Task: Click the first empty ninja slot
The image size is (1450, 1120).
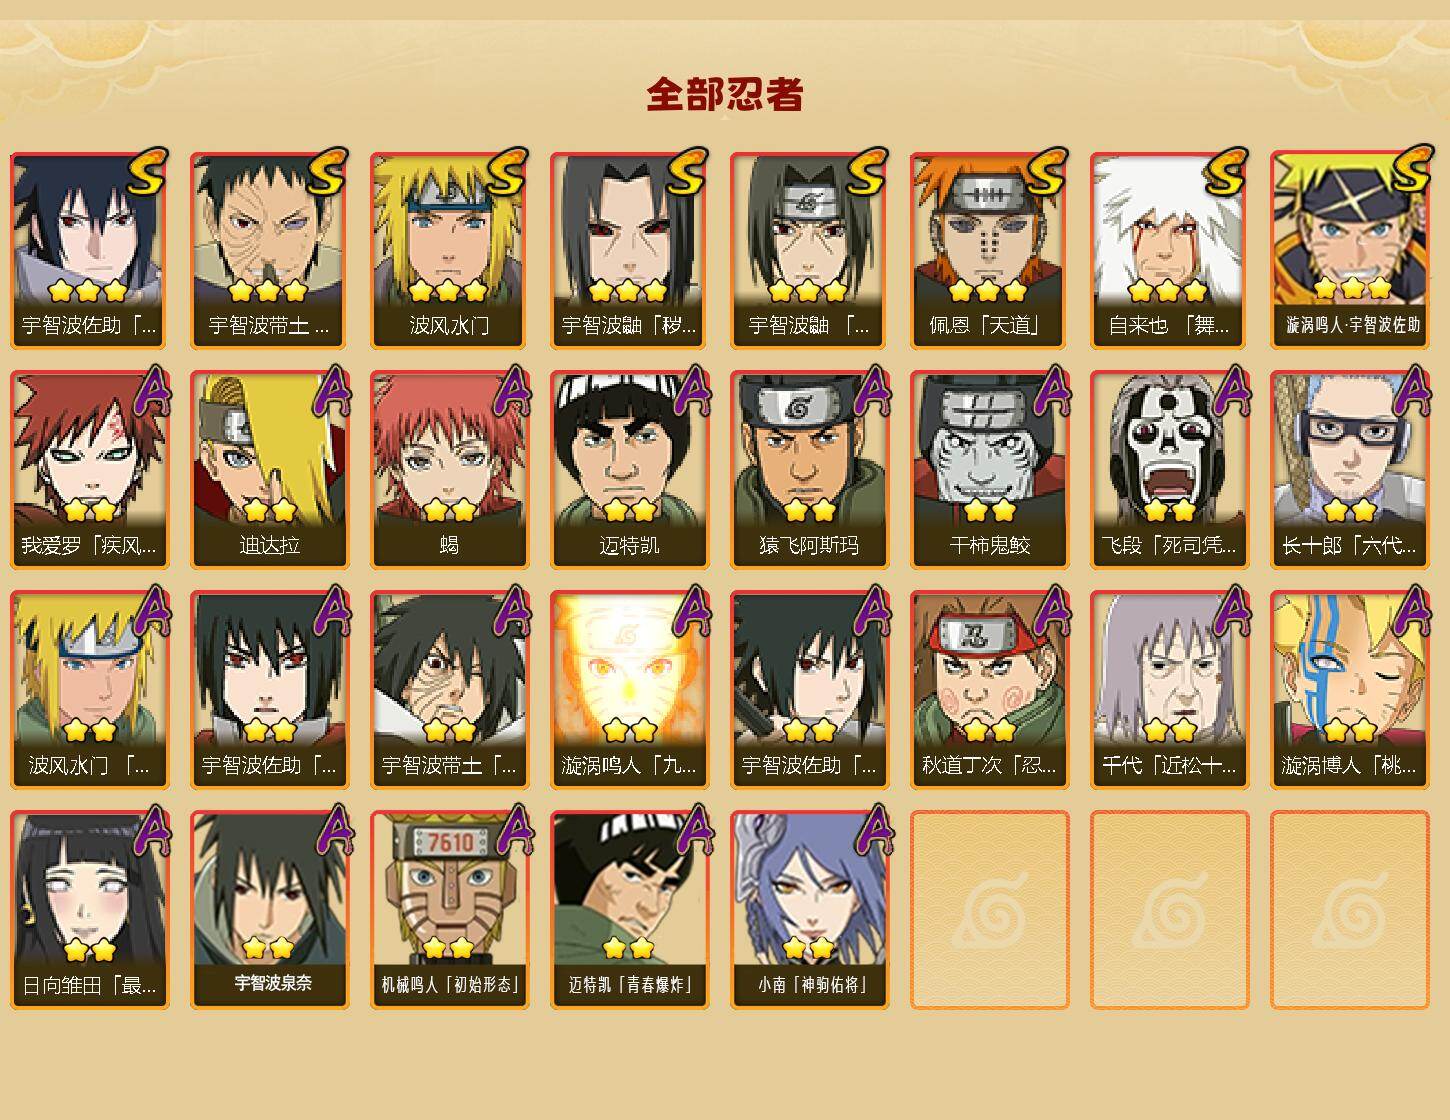Action: click(x=989, y=910)
